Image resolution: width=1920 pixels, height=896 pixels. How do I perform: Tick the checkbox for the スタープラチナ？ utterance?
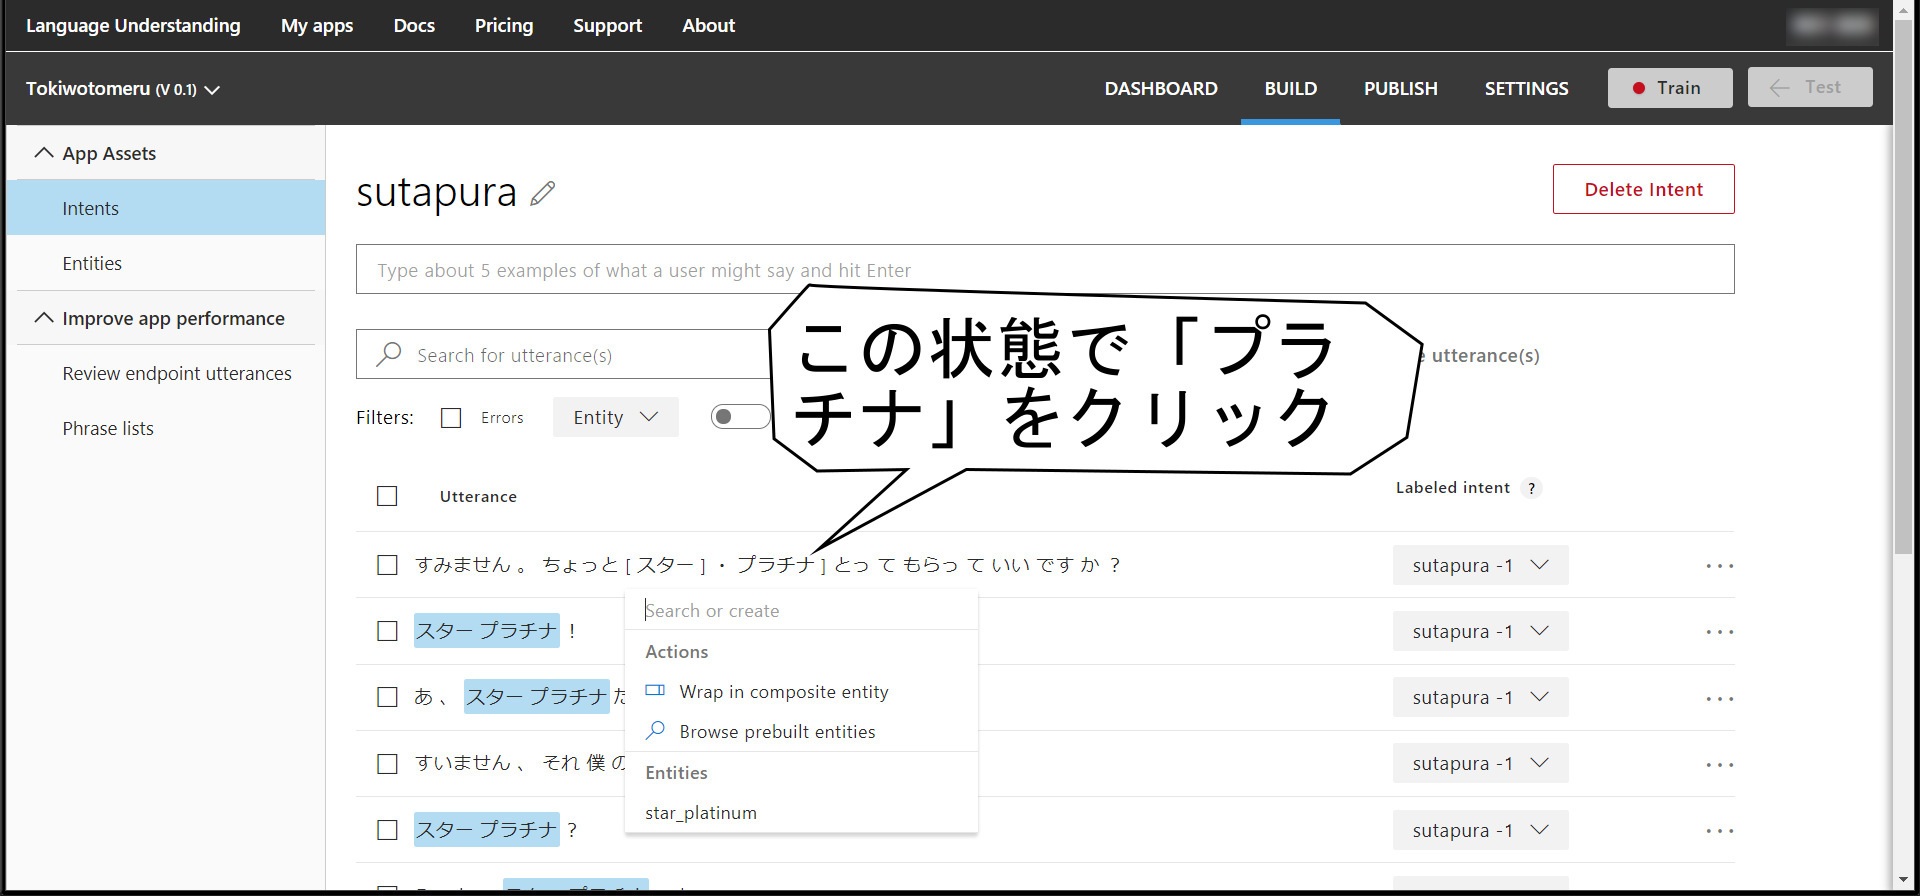coord(387,830)
